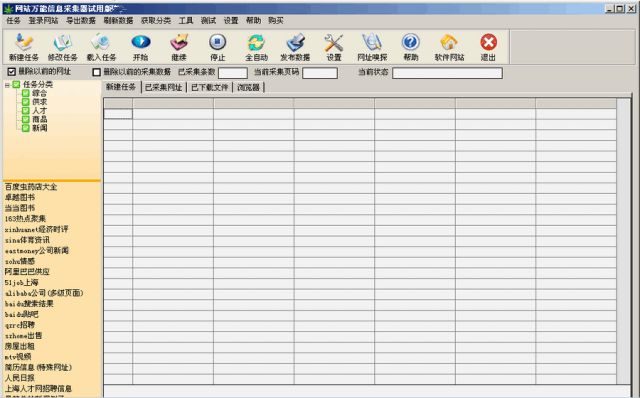Viewport: 640px width, 398px height.
Task: Select task 163热点聚集
Action: click(25, 219)
